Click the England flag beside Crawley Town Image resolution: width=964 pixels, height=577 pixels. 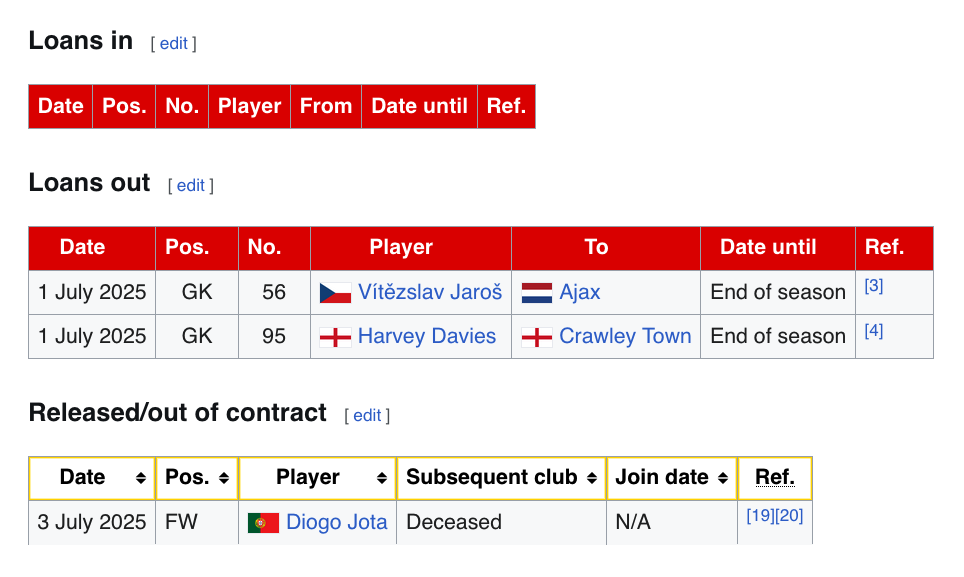(x=537, y=337)
